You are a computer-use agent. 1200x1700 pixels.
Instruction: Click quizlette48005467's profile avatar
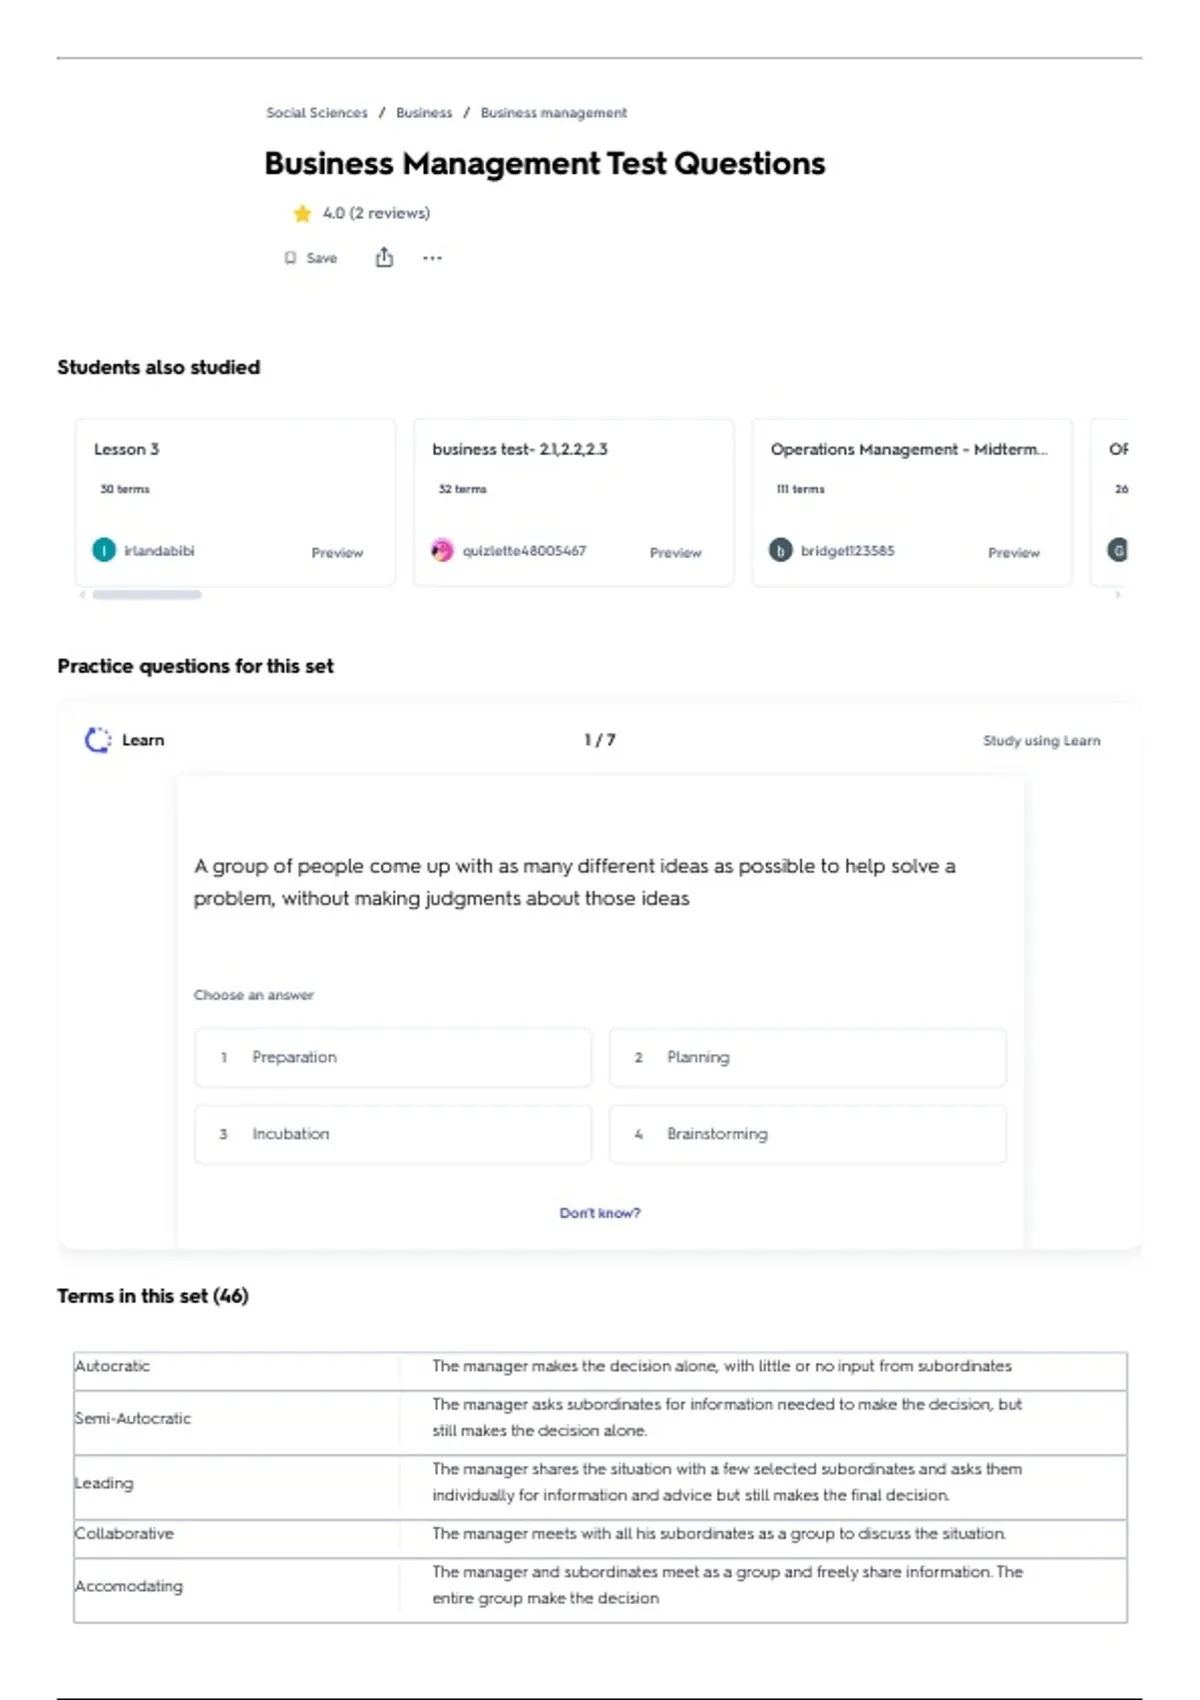click(x=442, y=550)
